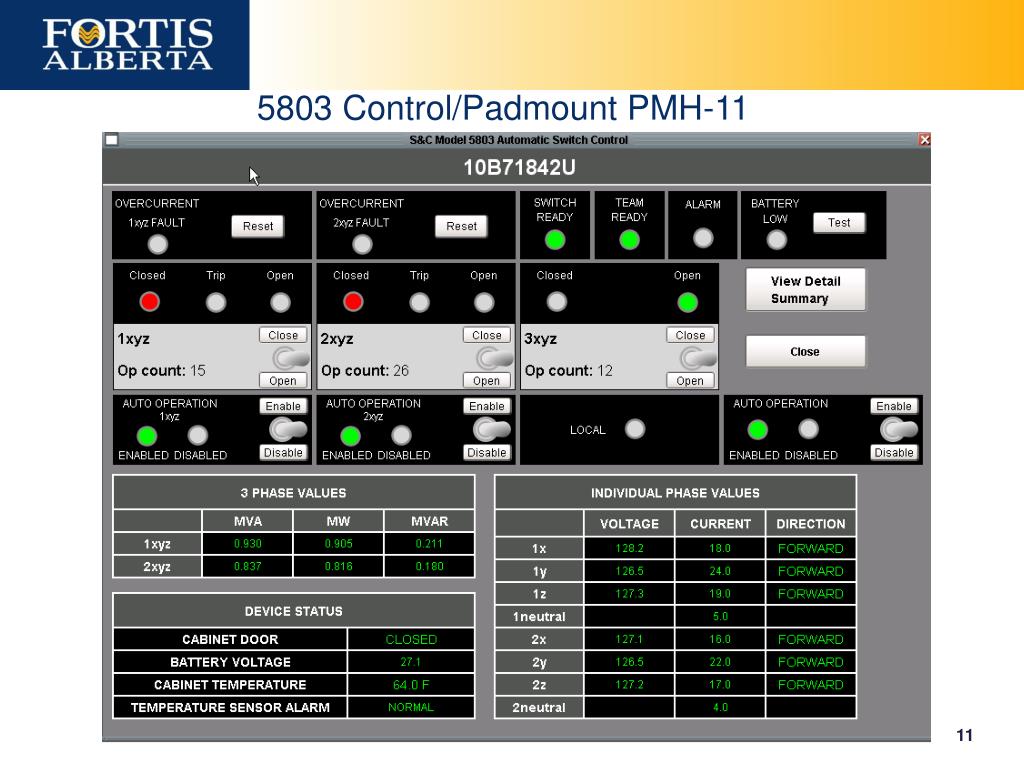Select the battery voltage value 27.1
This screenshot has width=1024, height=768.
tap(411, 662)
